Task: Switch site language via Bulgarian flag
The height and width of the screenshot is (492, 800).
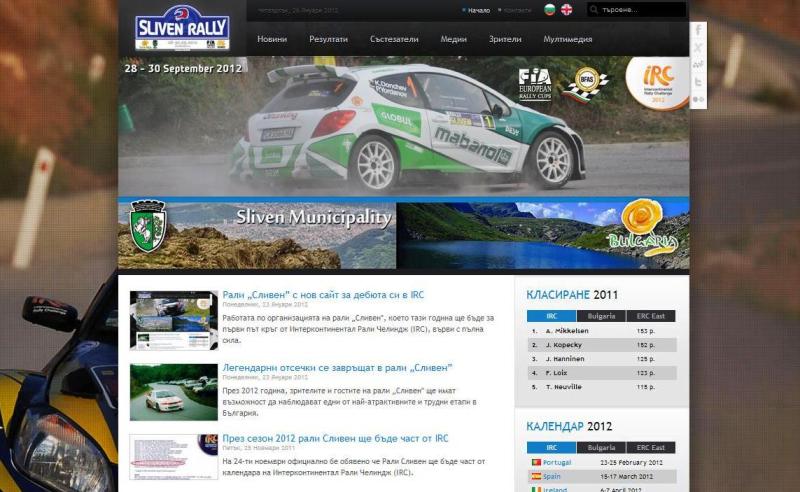Action: coord(549,10)
